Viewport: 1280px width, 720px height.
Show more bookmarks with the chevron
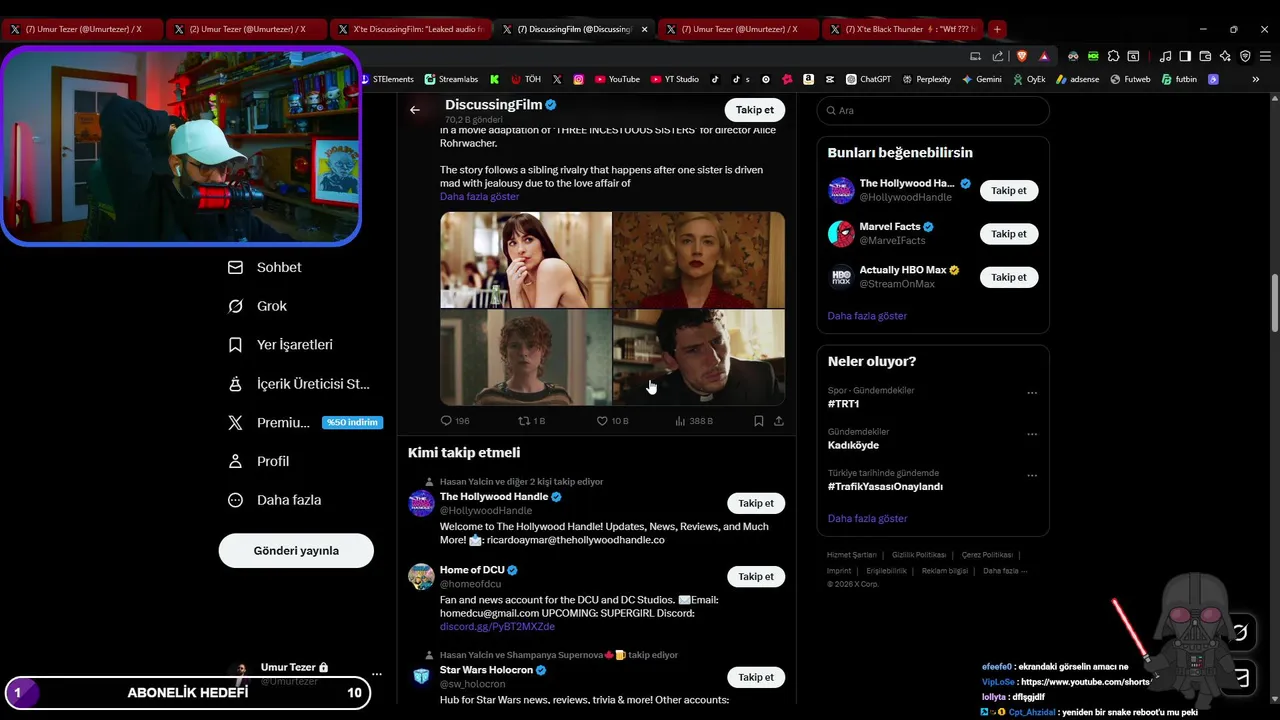[x=1256, y=79]
